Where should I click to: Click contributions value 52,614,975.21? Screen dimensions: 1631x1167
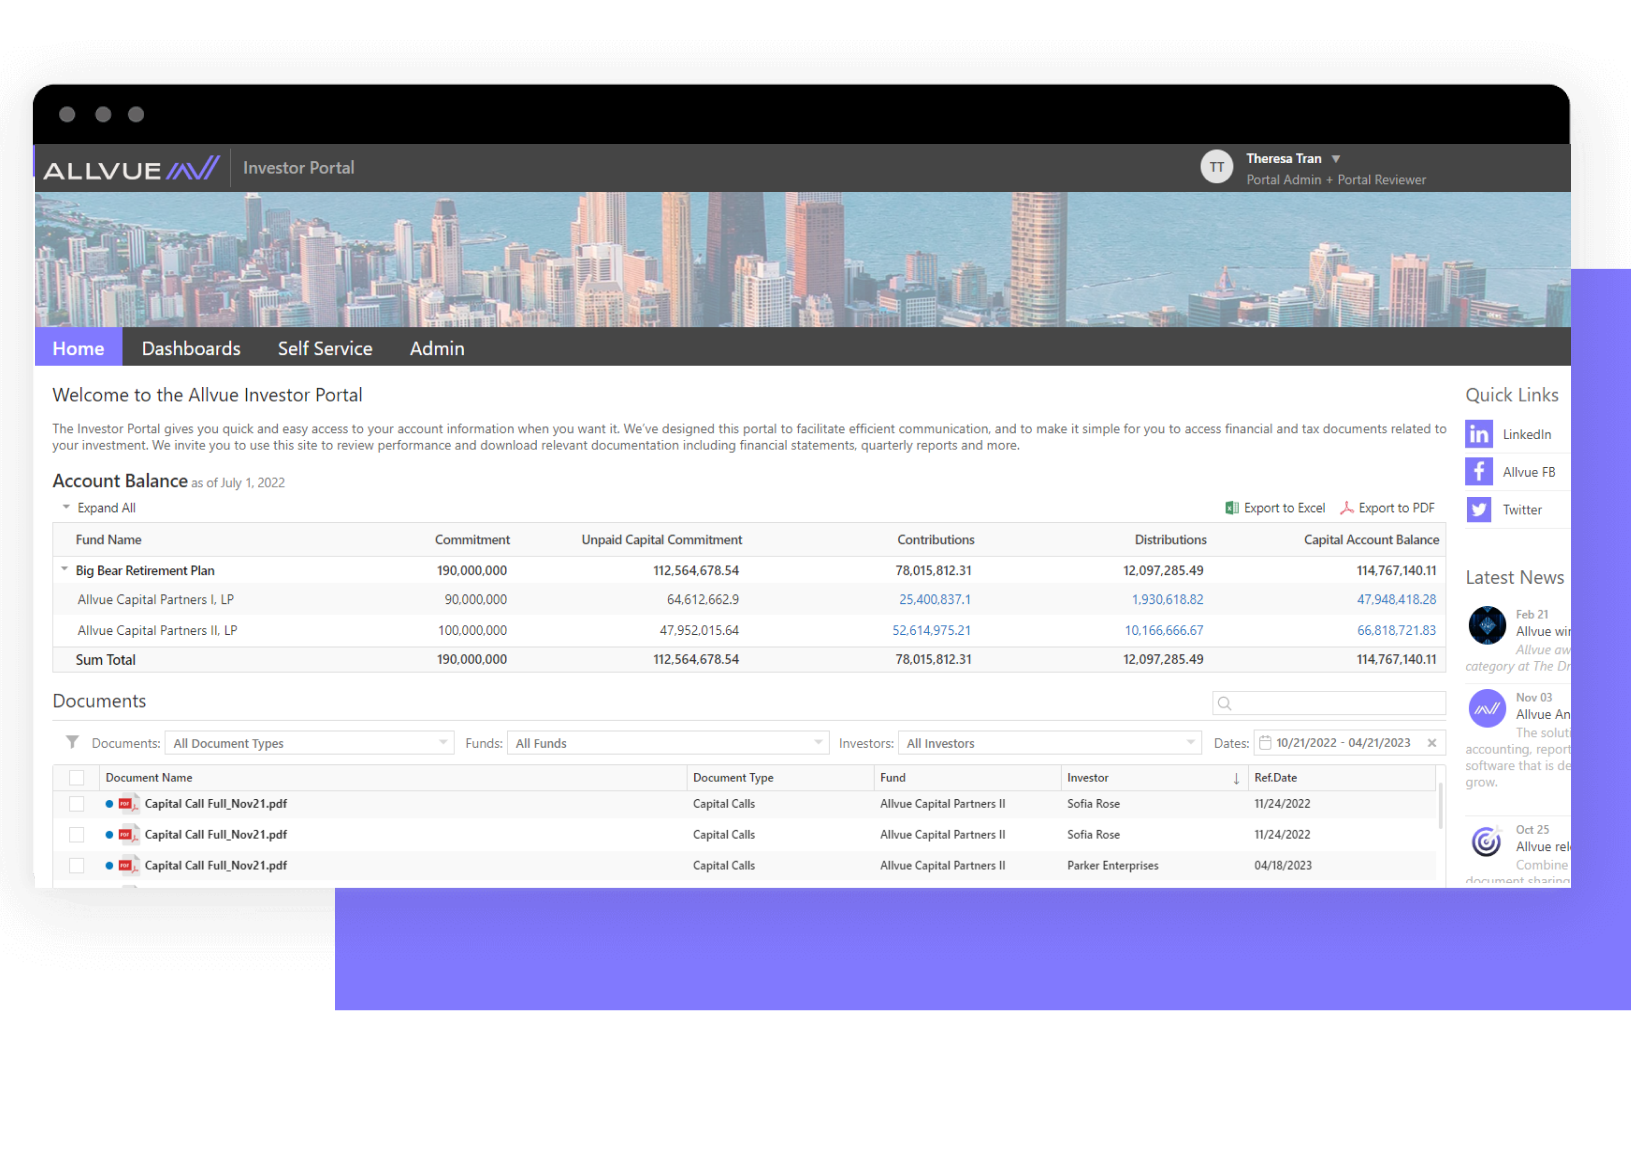click(932, 631)
